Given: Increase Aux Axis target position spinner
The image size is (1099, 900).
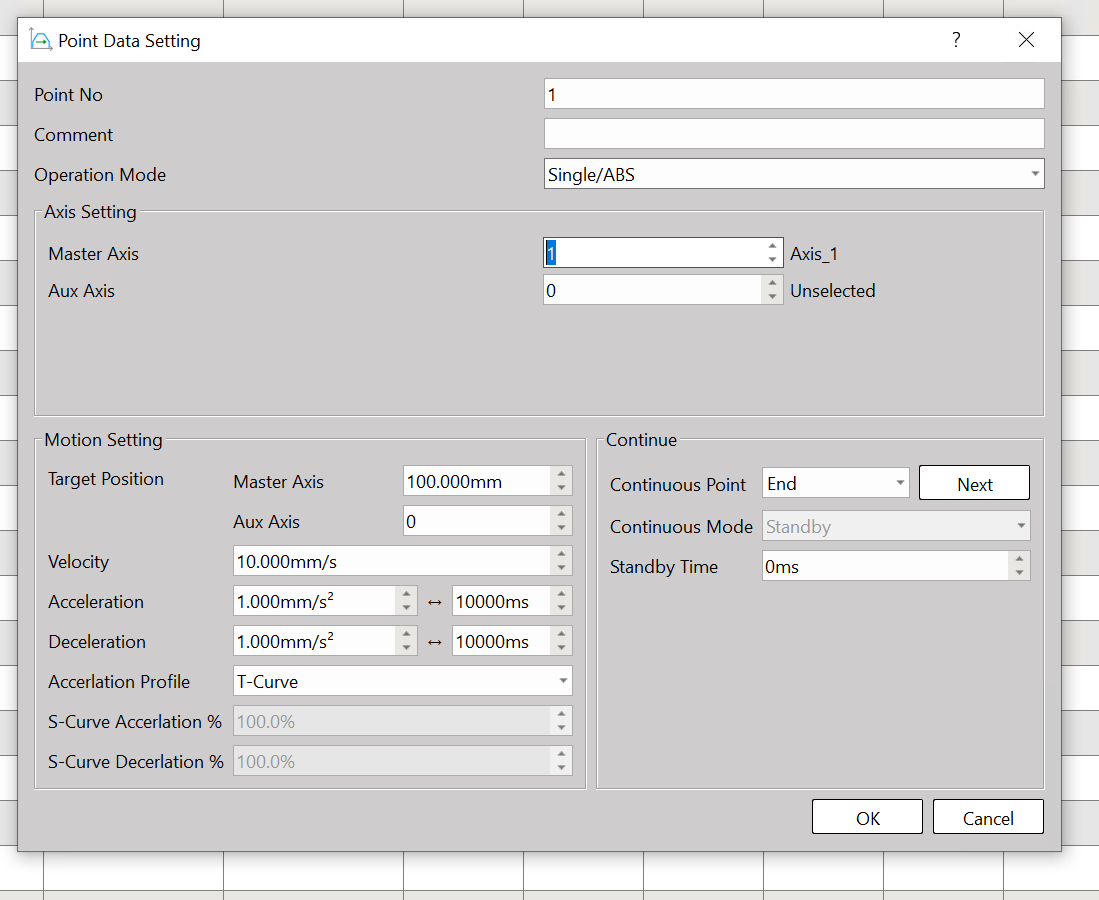Looking at the screenshot, I should pyautogui.click(x=561, y=514).
